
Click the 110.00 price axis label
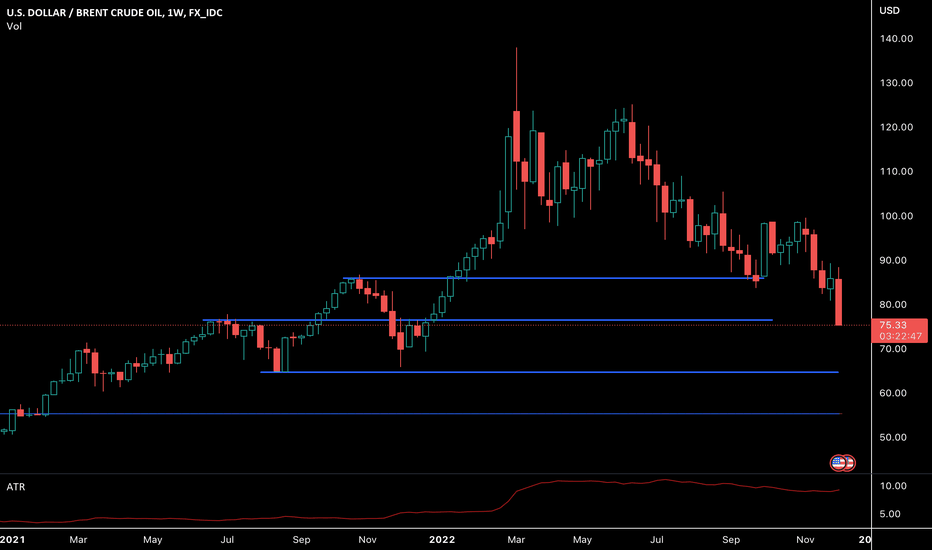click(896, 171)
